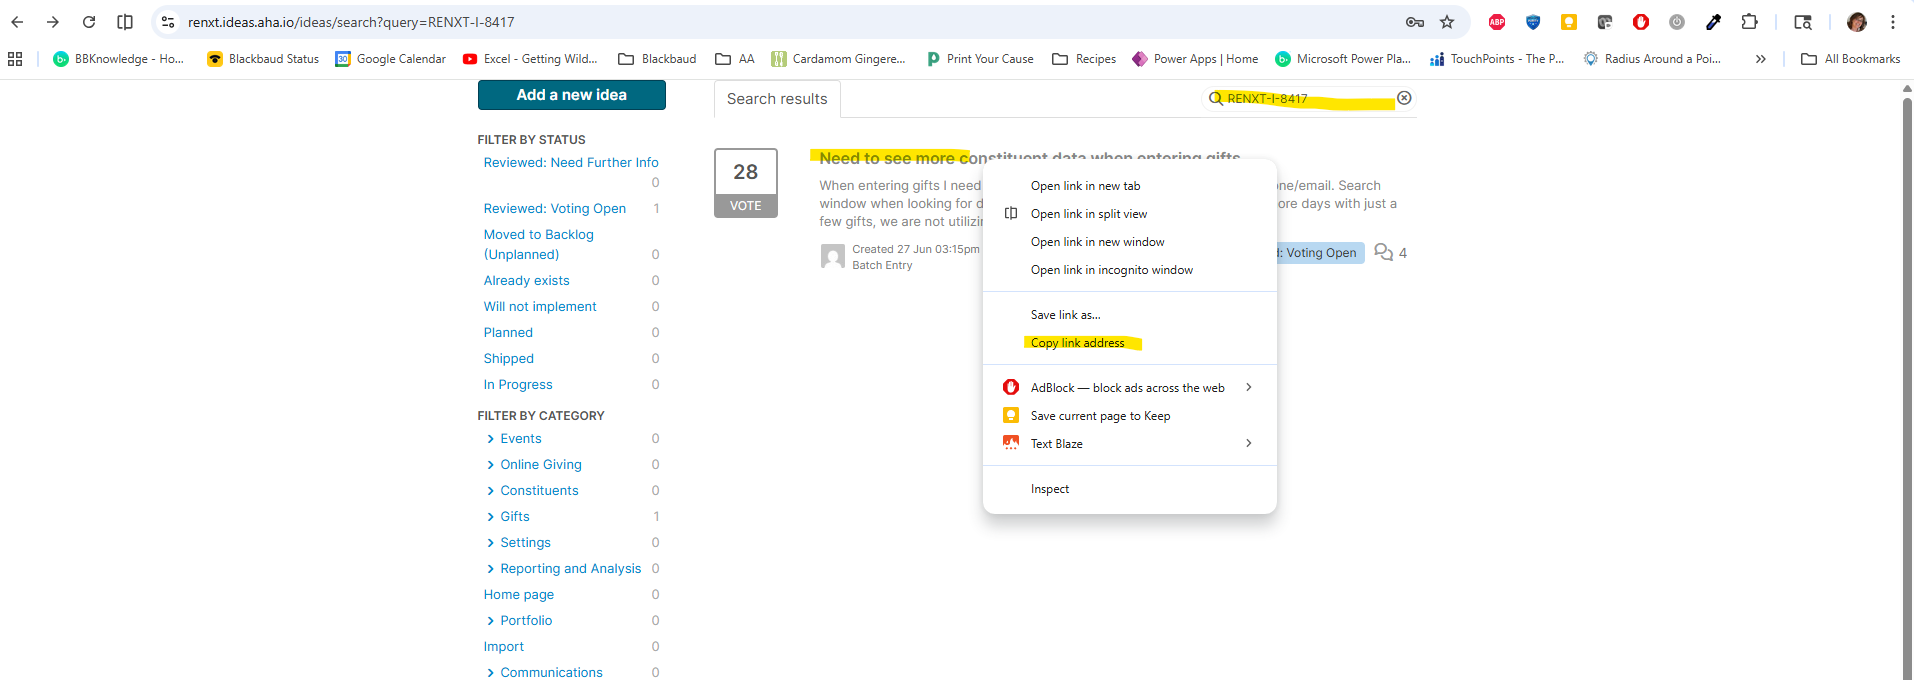
Task: Open the Home page category
Action: pyautogui.click(x=519, y=595)
